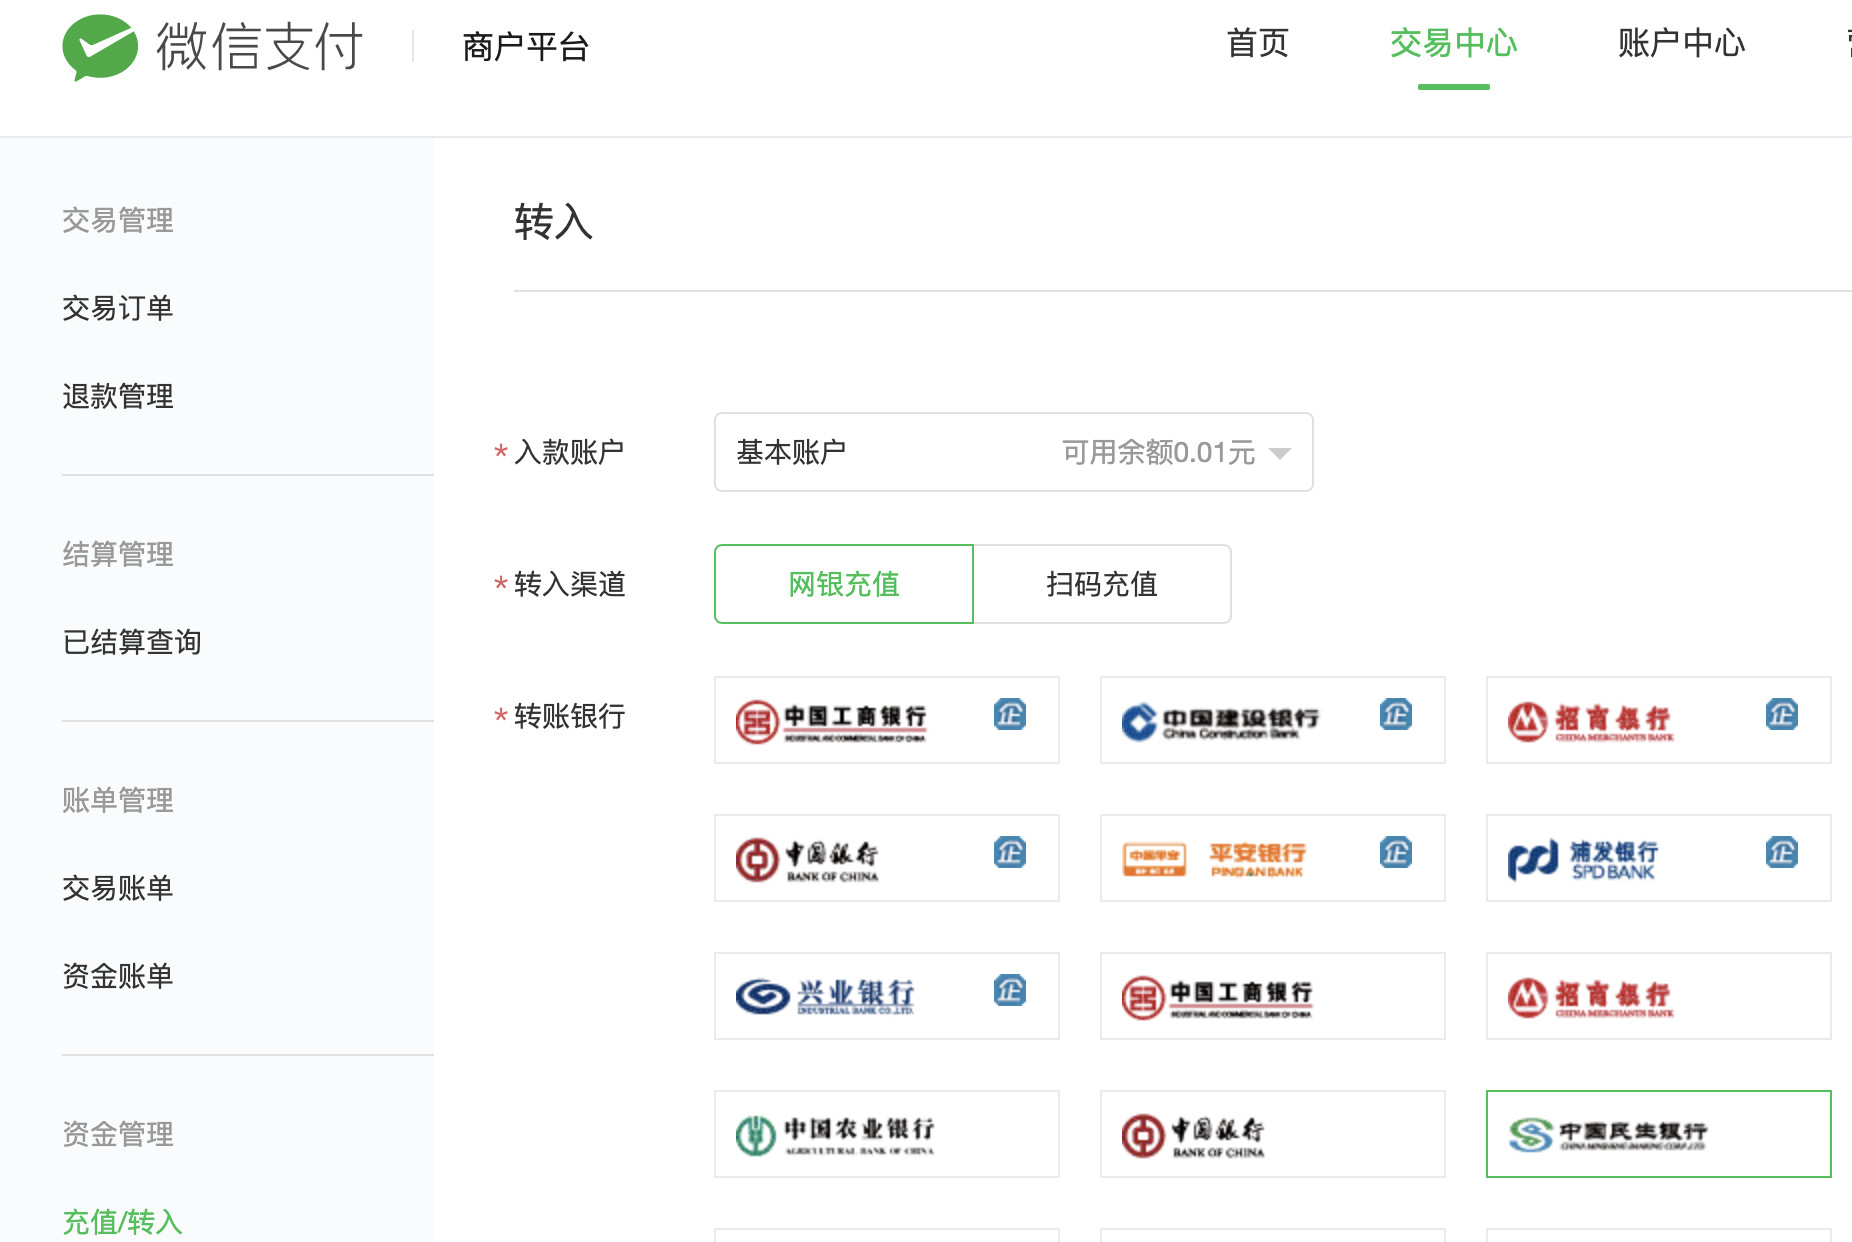Viewport: 1852px width, 1242px height.
Task: Select 充值/转入 in the sidebar
Action: point(122,1222)
